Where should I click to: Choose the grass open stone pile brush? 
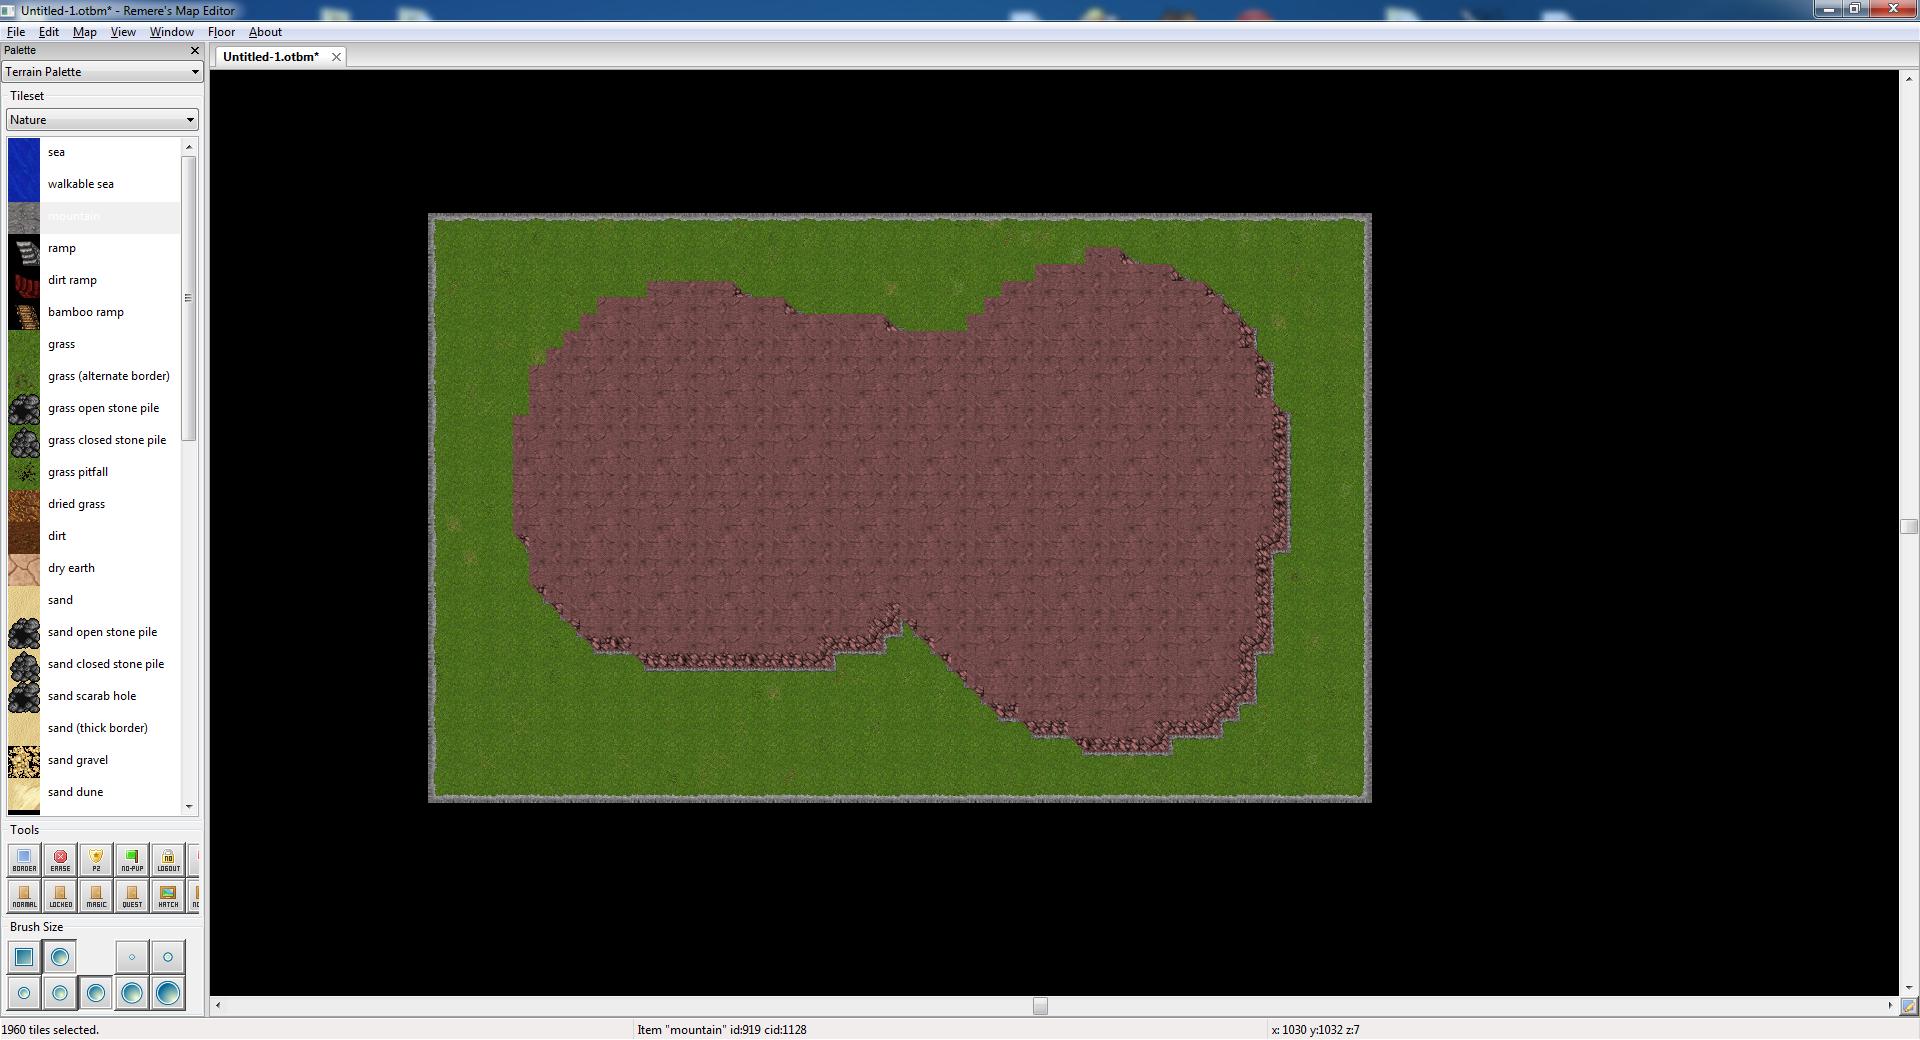94,408
